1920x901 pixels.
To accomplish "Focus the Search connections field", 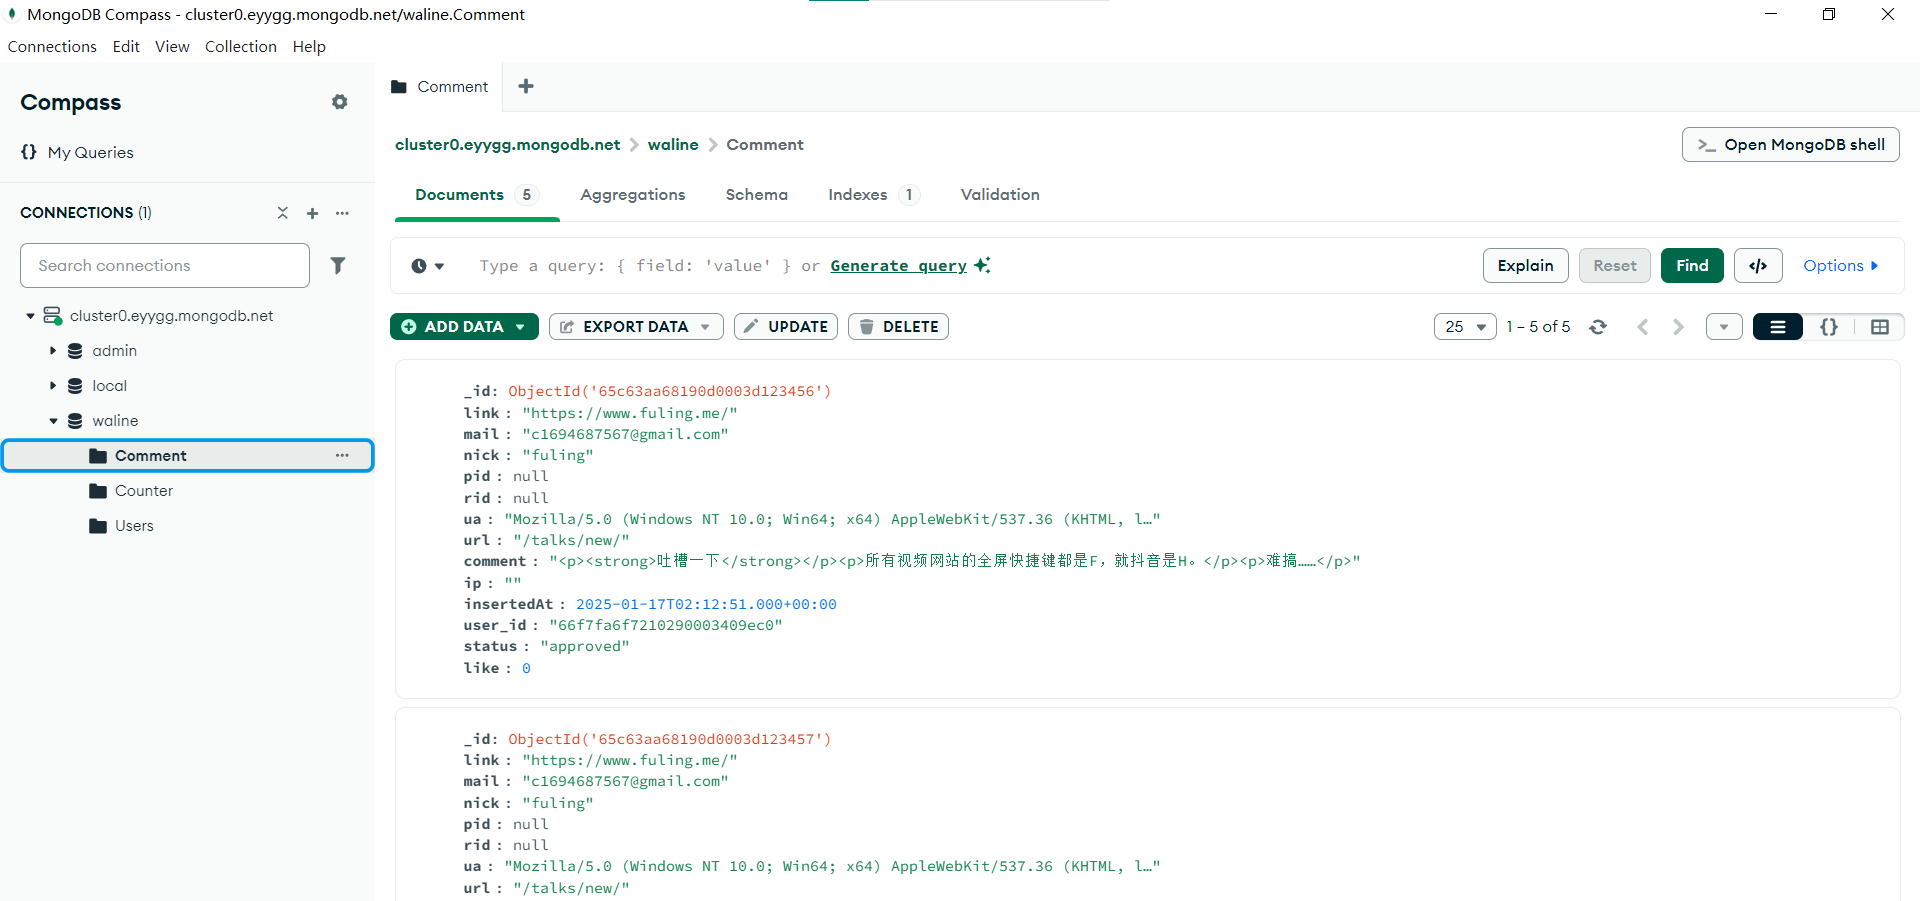I will pos(165,266).
